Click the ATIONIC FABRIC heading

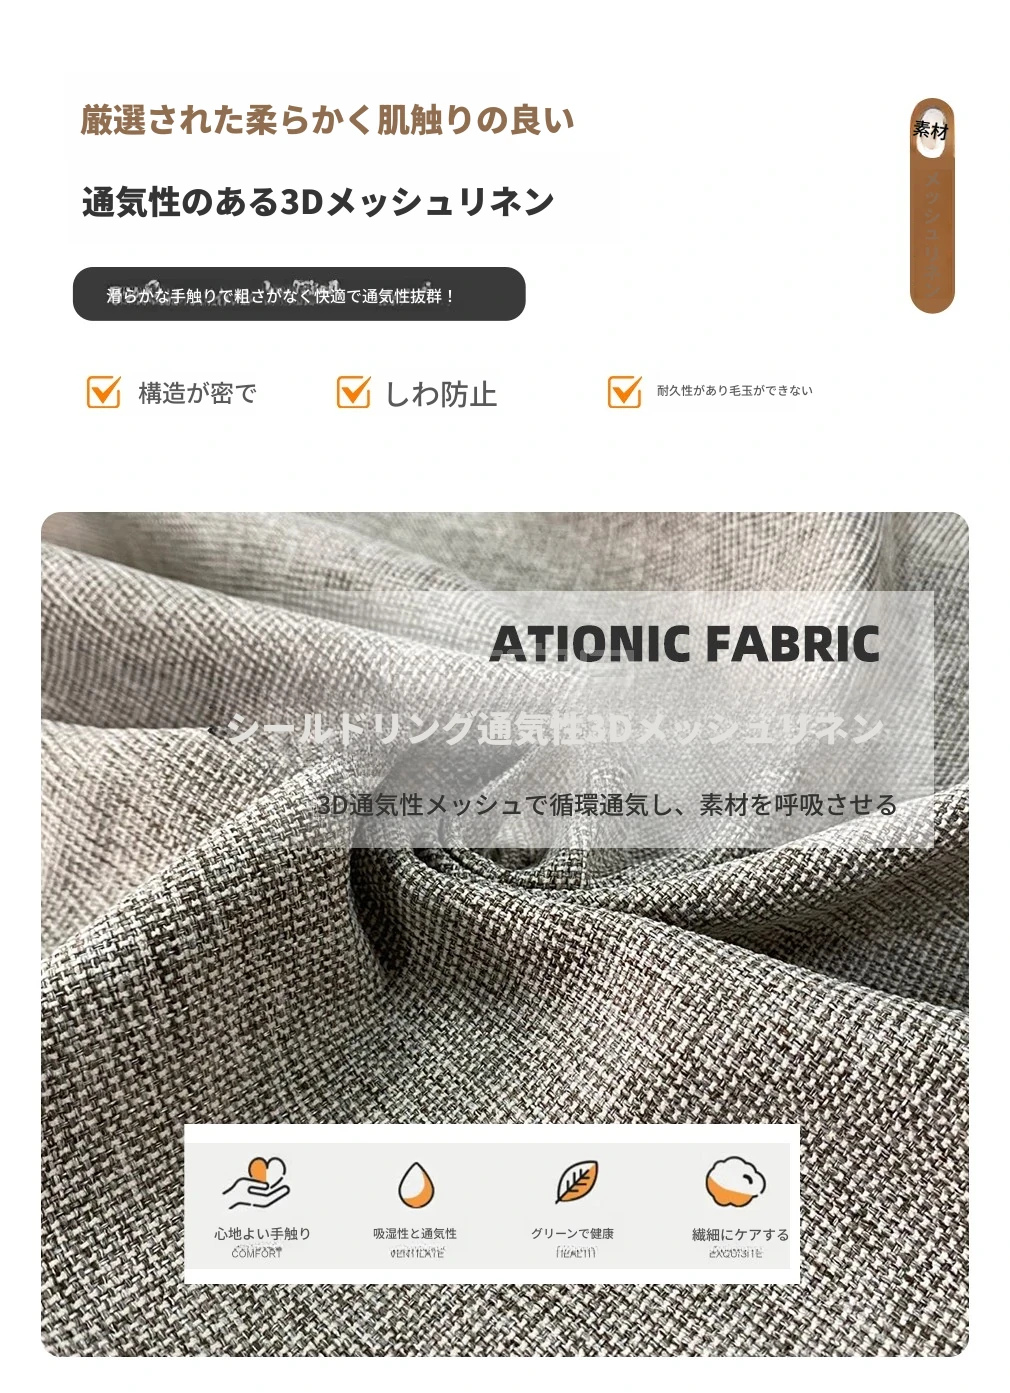point(685,644)
